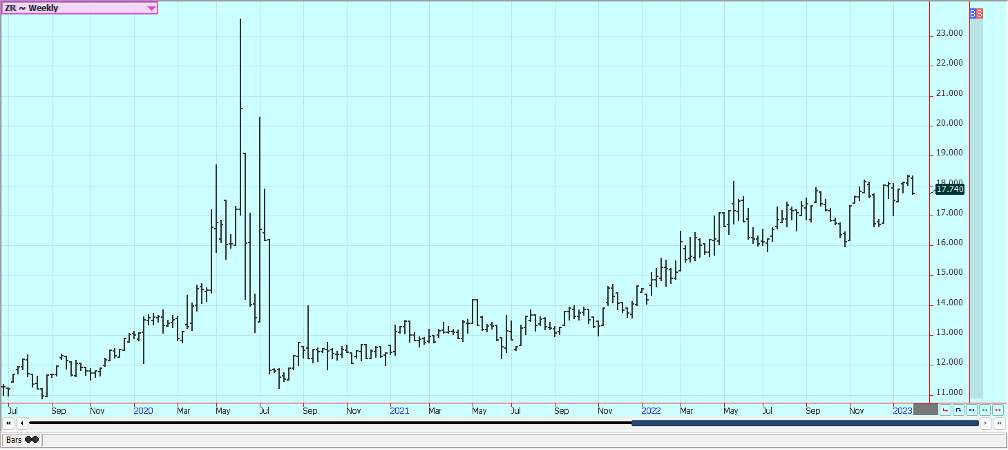Click the 17.740 current price label
The height and width of the screenshot is (450, 1008).
click(950, 189)
